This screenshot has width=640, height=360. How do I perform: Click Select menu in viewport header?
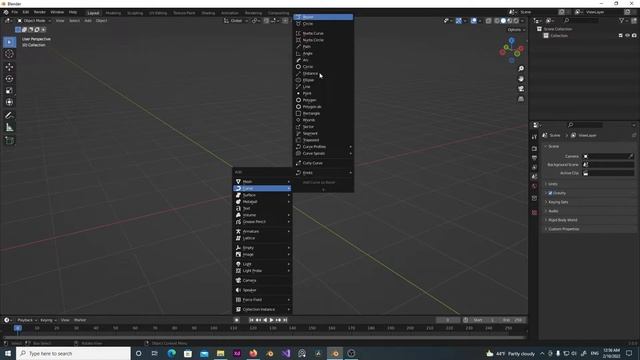74,20
